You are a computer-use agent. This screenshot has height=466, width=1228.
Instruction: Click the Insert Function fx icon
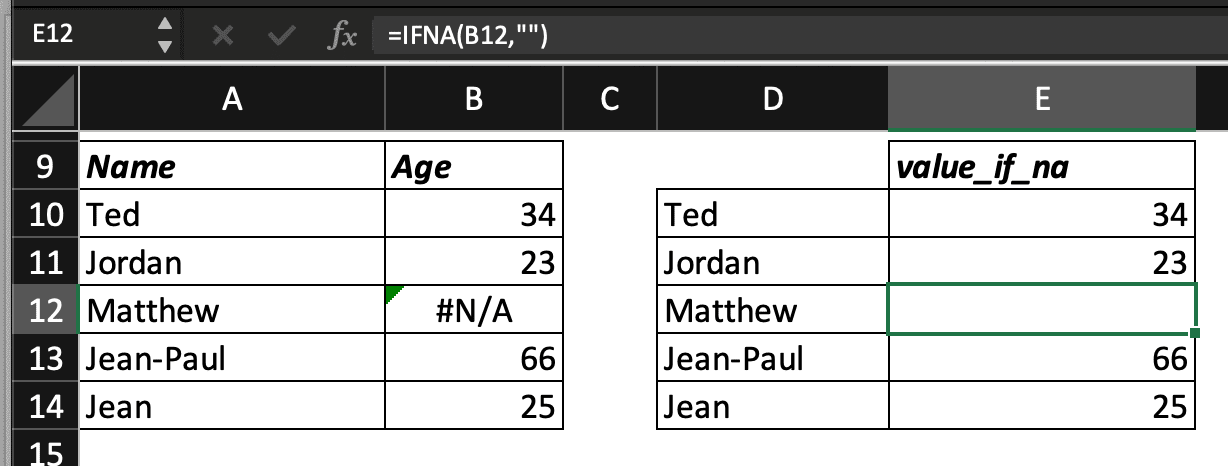(x=345, y=36)
